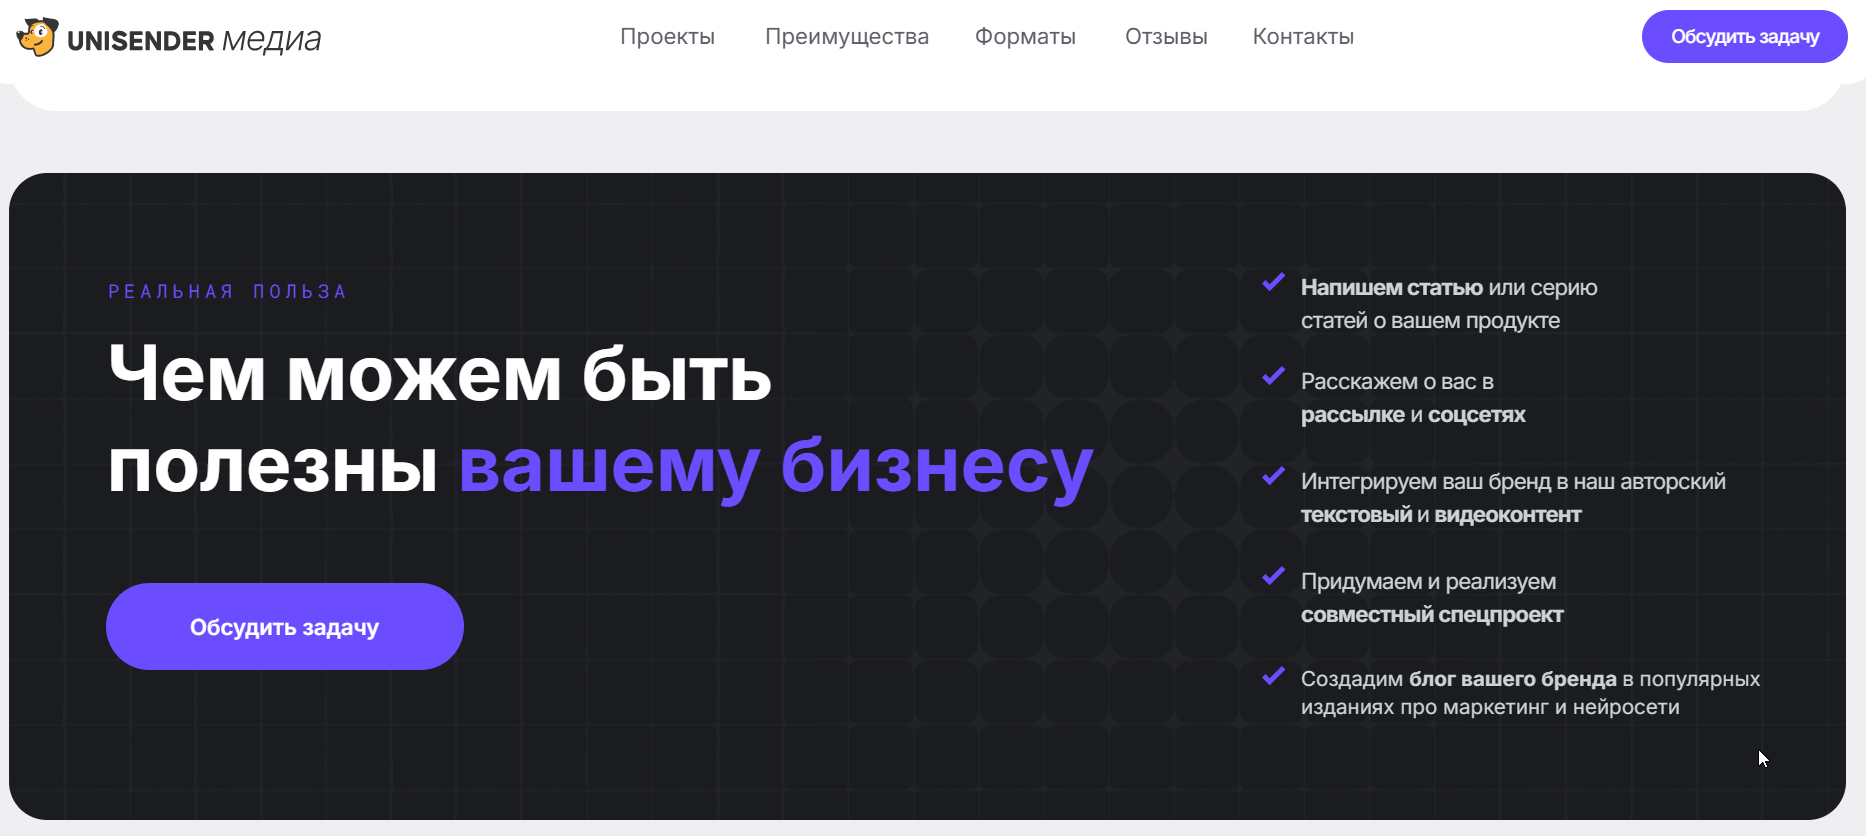The image size is (1866, 836).
Task: Open the Проекты menu item
Action: pyautogui.click(x=667, y=37)
